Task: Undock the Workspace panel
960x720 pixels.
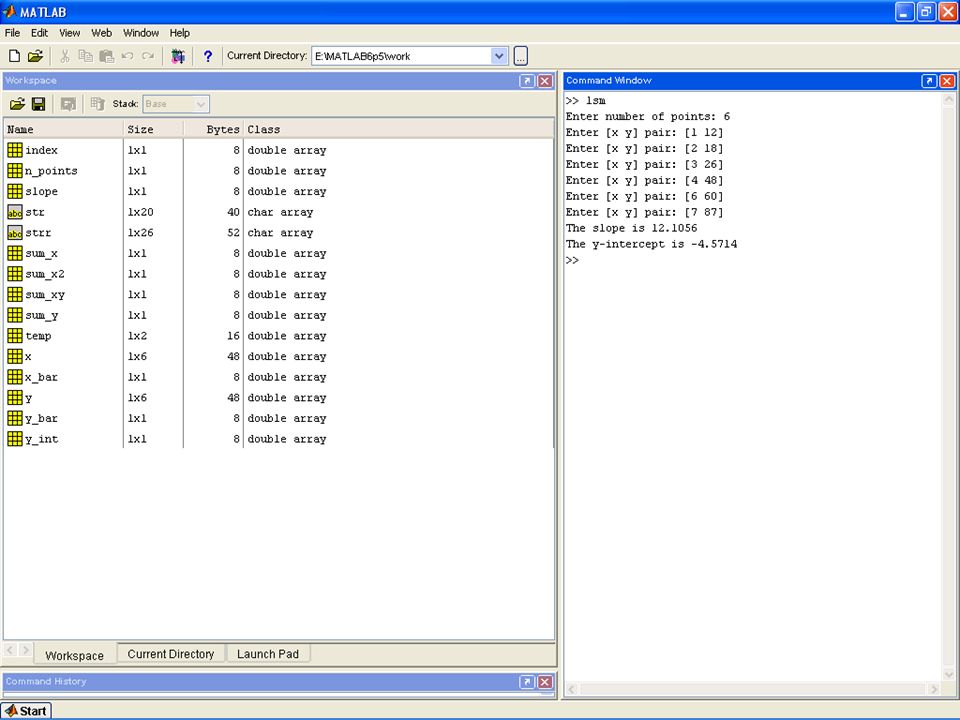Action: [527, 81]
